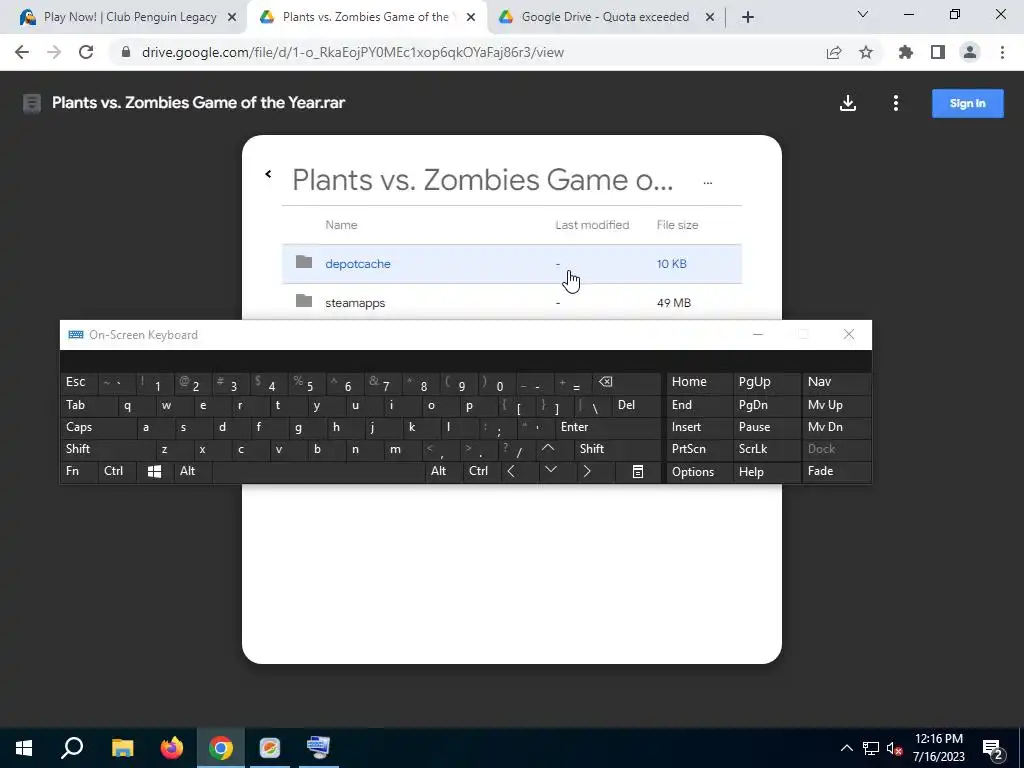Open Chrome tab search dropdown
The image size is (1024, 768).
point(863,14)
